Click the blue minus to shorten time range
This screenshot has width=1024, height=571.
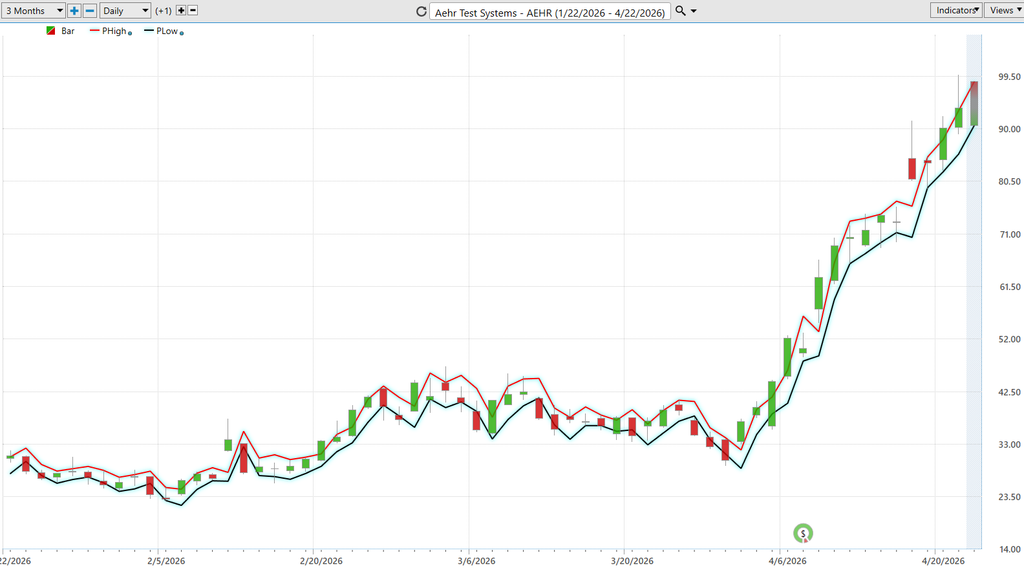[89, 10]
